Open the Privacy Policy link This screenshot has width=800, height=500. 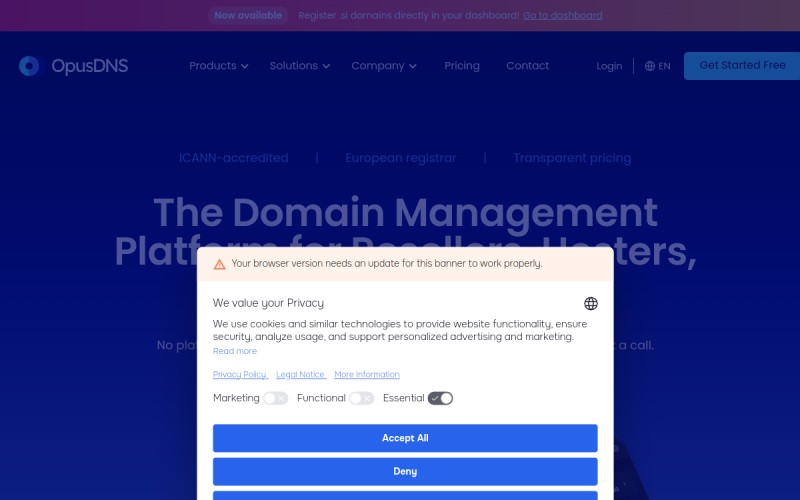(240, 374)
